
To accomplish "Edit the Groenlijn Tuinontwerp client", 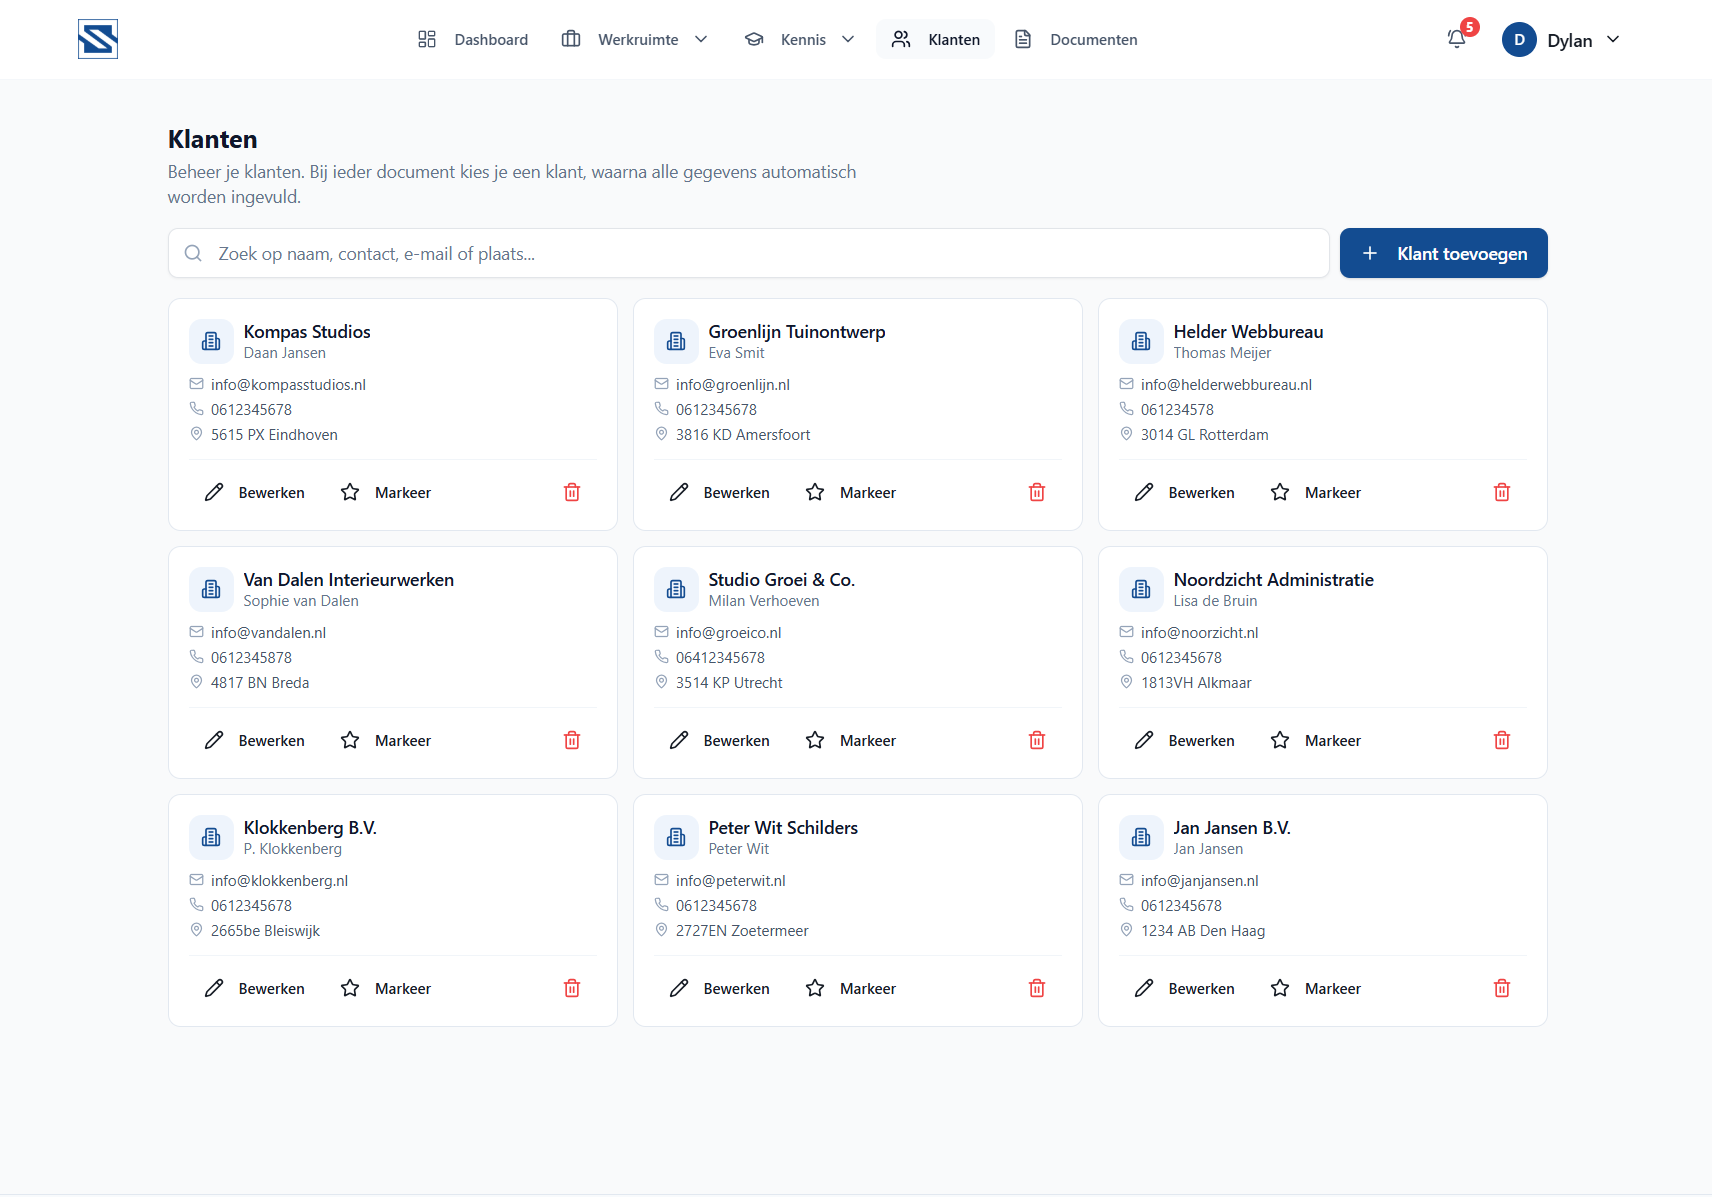I will click(720, 492).
